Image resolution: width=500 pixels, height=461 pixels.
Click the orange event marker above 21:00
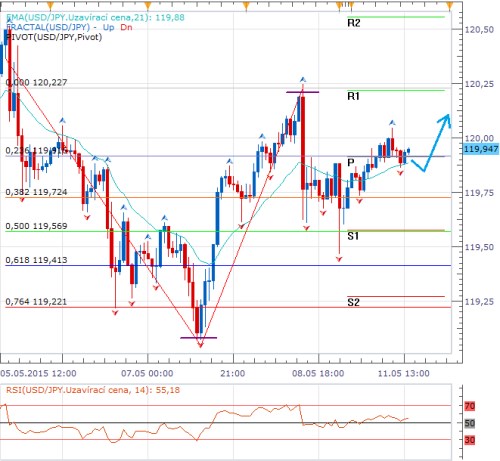(x=246, y=5)
